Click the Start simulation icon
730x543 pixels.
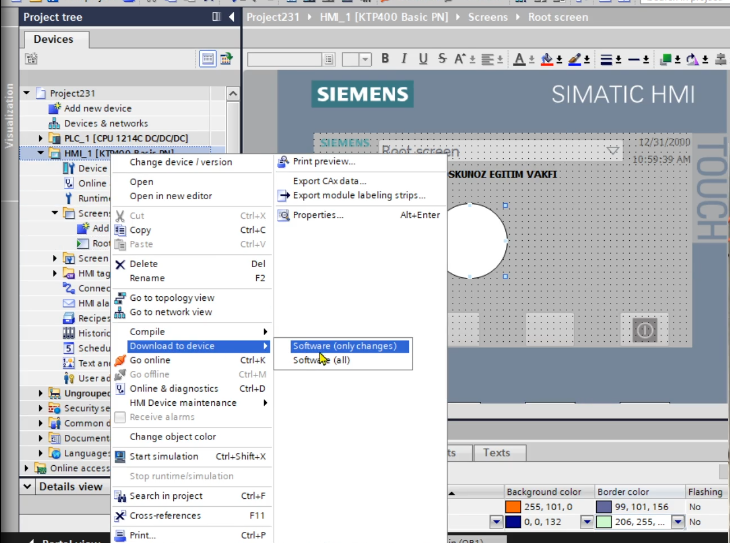click(120, 457)
